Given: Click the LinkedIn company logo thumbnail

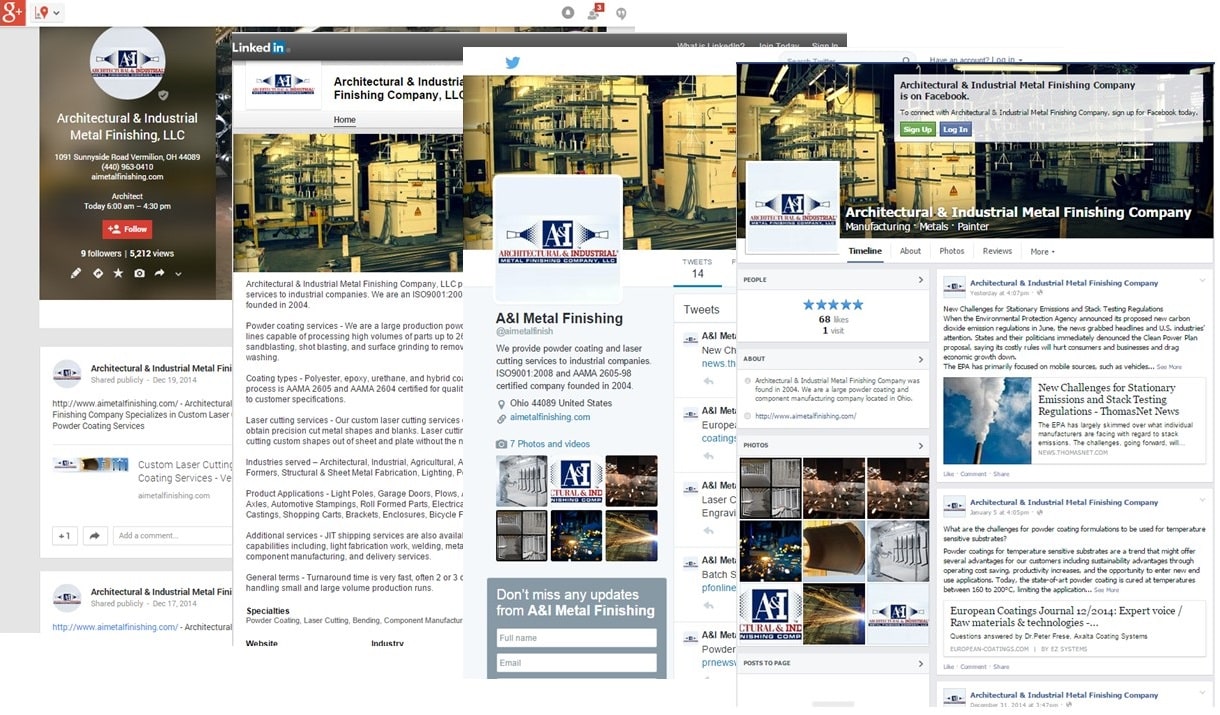Looking at the screenshot, I should 283,86.
